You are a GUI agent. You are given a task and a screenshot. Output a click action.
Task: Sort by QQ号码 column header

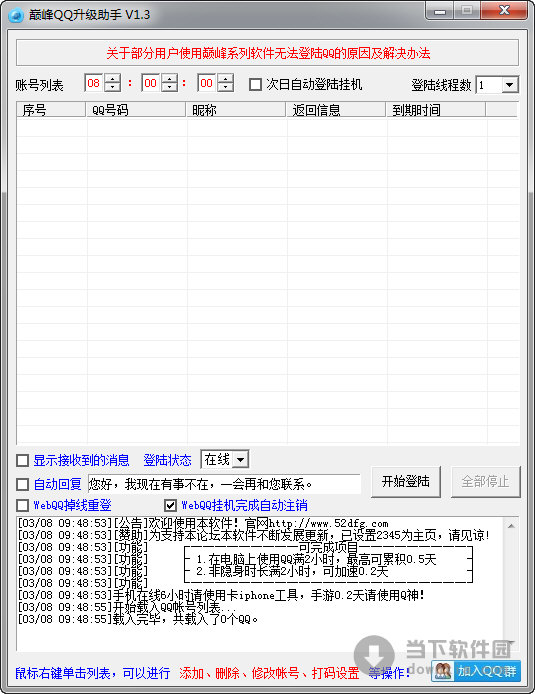(x=136, y=110)
